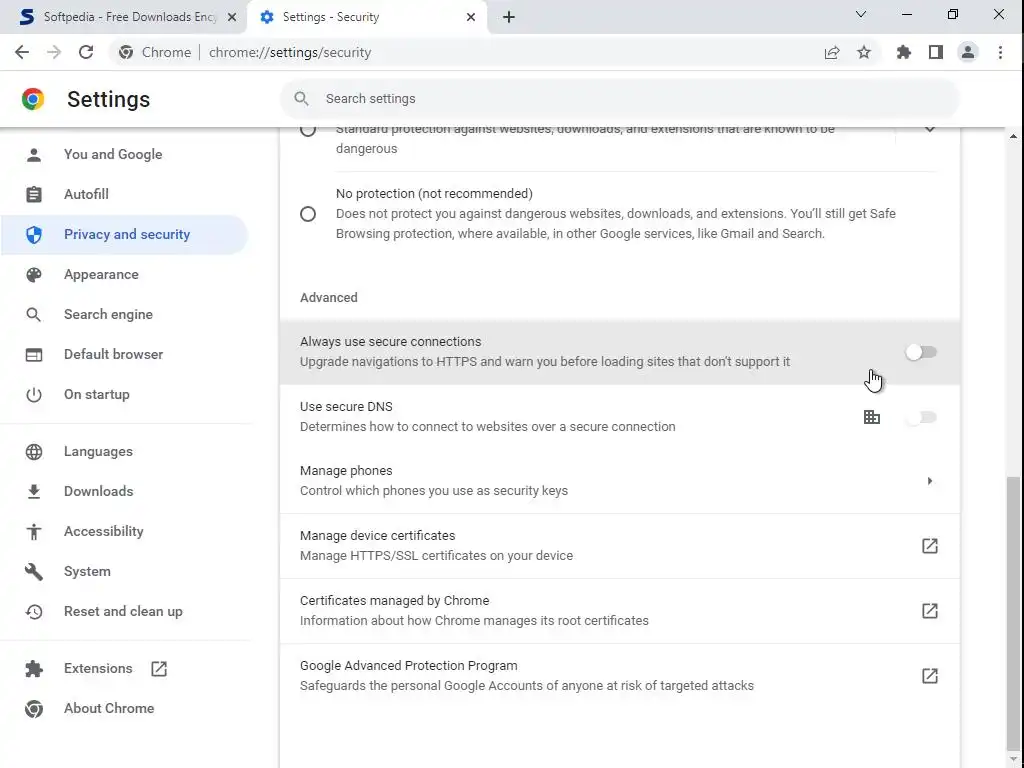Click the reload page icon
The width and height of the screenshot is (1024, 768).
click(86, 52)
